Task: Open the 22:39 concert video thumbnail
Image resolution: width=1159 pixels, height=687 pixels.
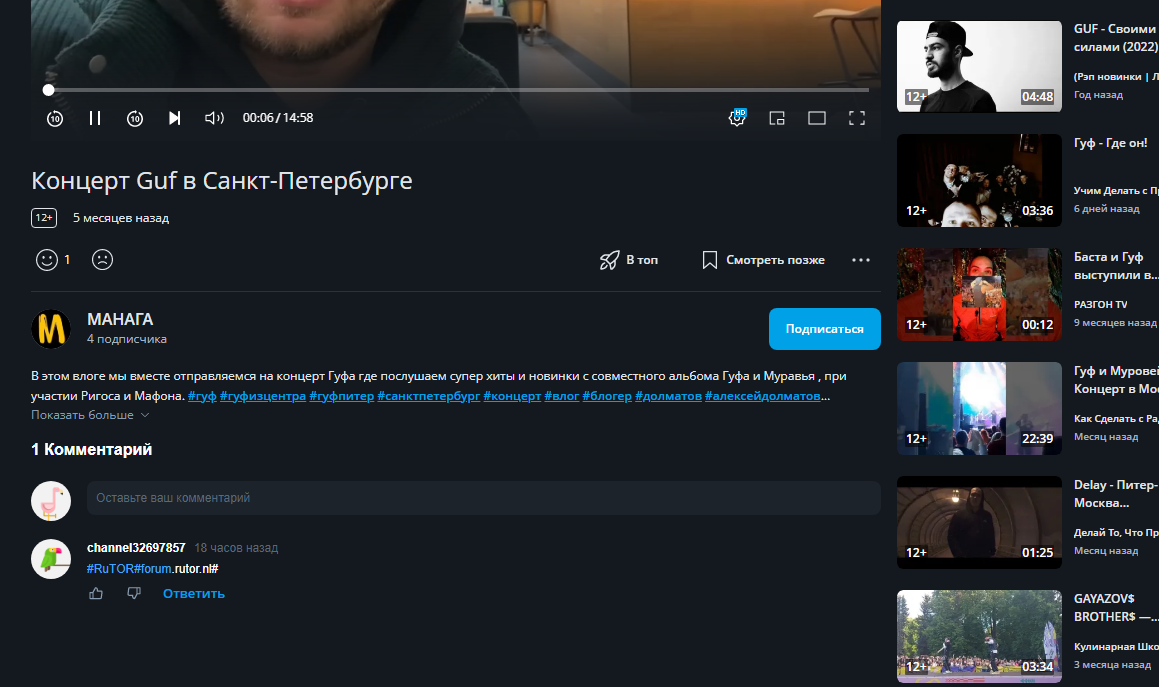Action: 979,408
